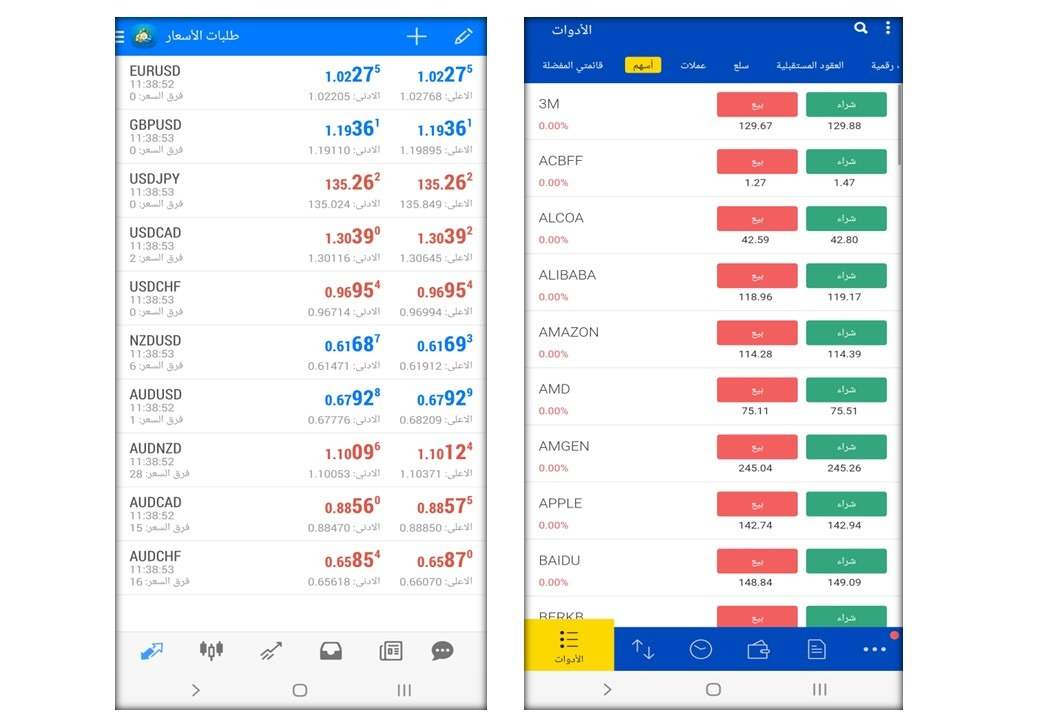
Task: Tap the sell button for AMAZON
Action: [757, 333]
